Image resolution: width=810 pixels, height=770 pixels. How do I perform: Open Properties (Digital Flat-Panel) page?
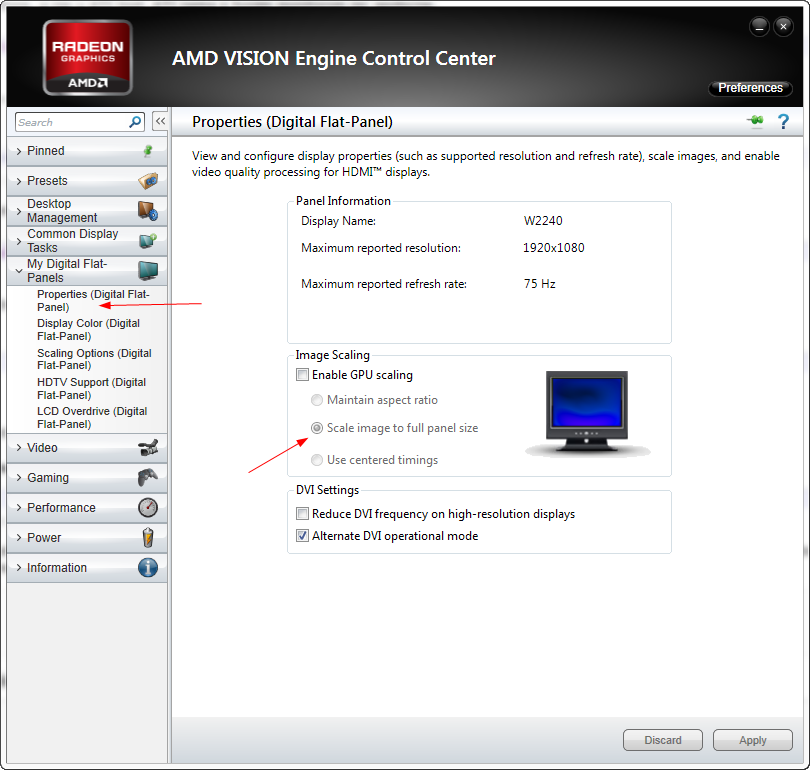(x=93, y=301)
